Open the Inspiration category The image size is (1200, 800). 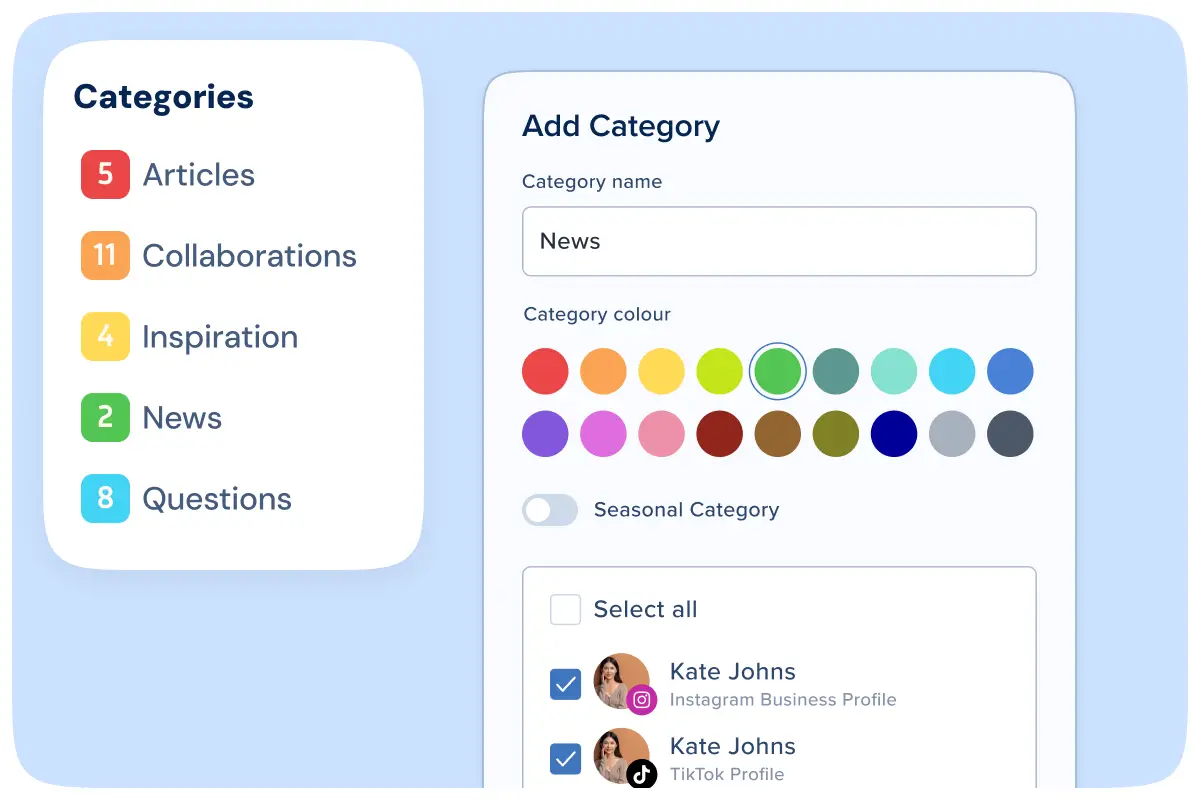tap(220, 337)
